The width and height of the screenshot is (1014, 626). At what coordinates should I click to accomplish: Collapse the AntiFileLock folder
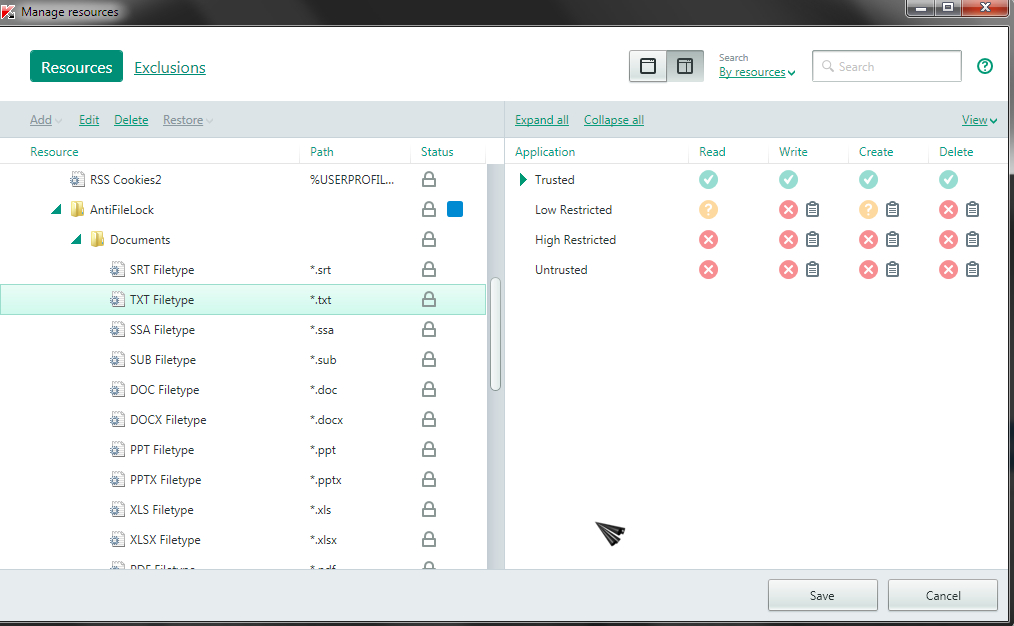point(56,210)
